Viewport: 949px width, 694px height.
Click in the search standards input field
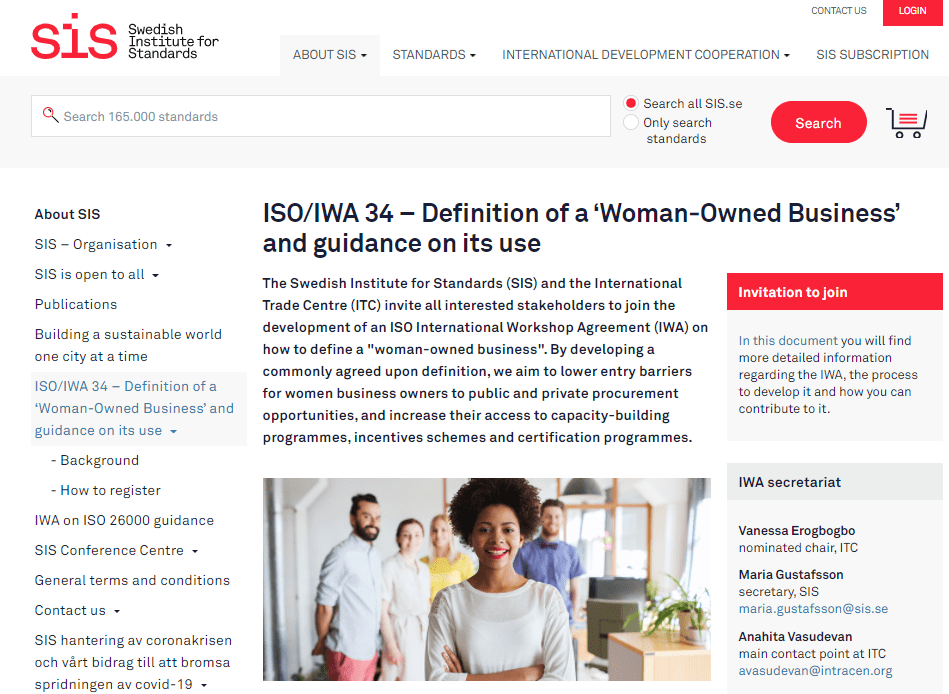(330, 116)
